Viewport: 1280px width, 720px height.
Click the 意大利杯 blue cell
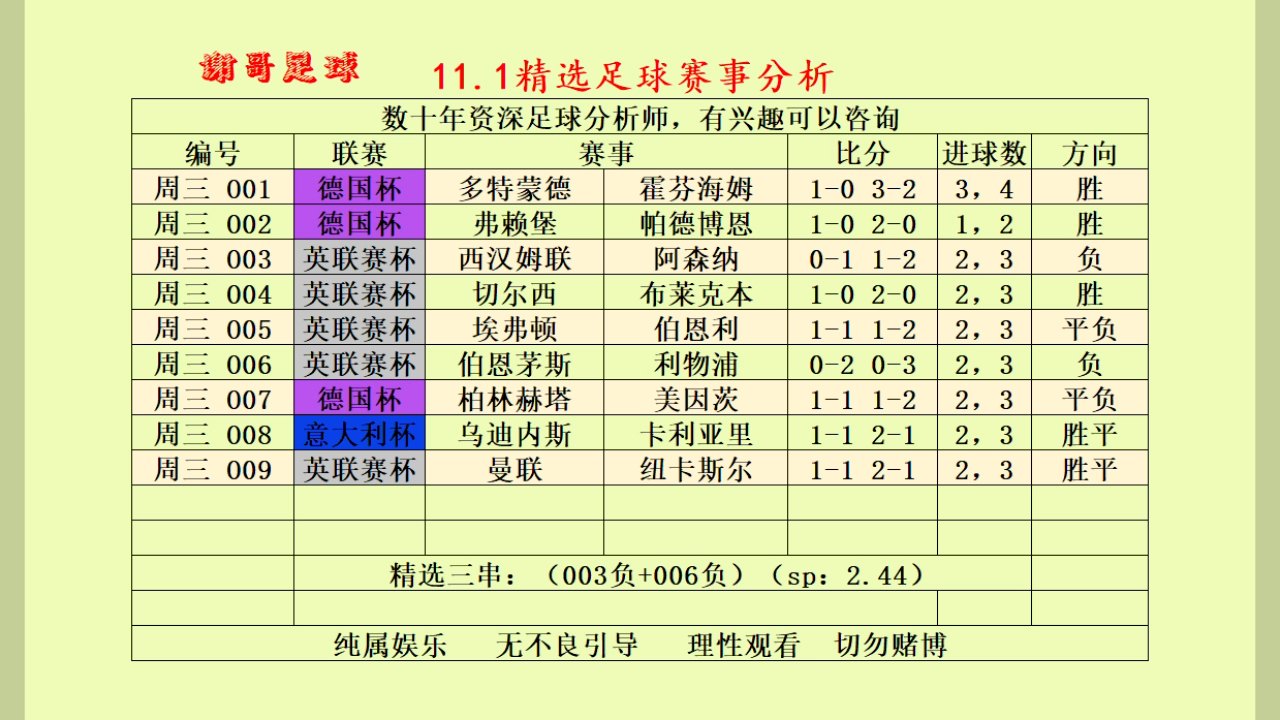tap(359, 434)
